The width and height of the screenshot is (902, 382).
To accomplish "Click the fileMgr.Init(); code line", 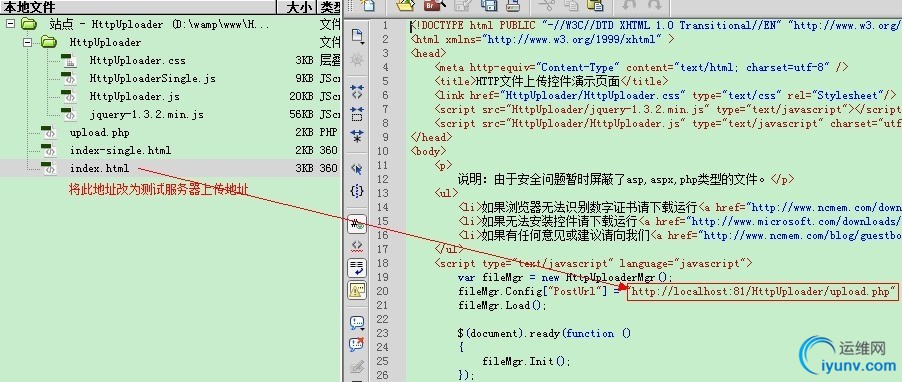I will [526, 361].
